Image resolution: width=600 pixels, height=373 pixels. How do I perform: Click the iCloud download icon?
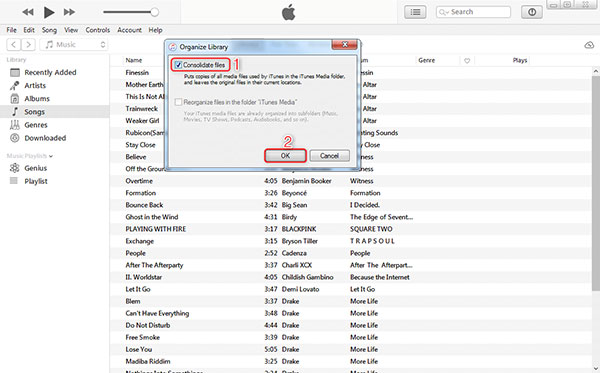(x=589, y=45)
